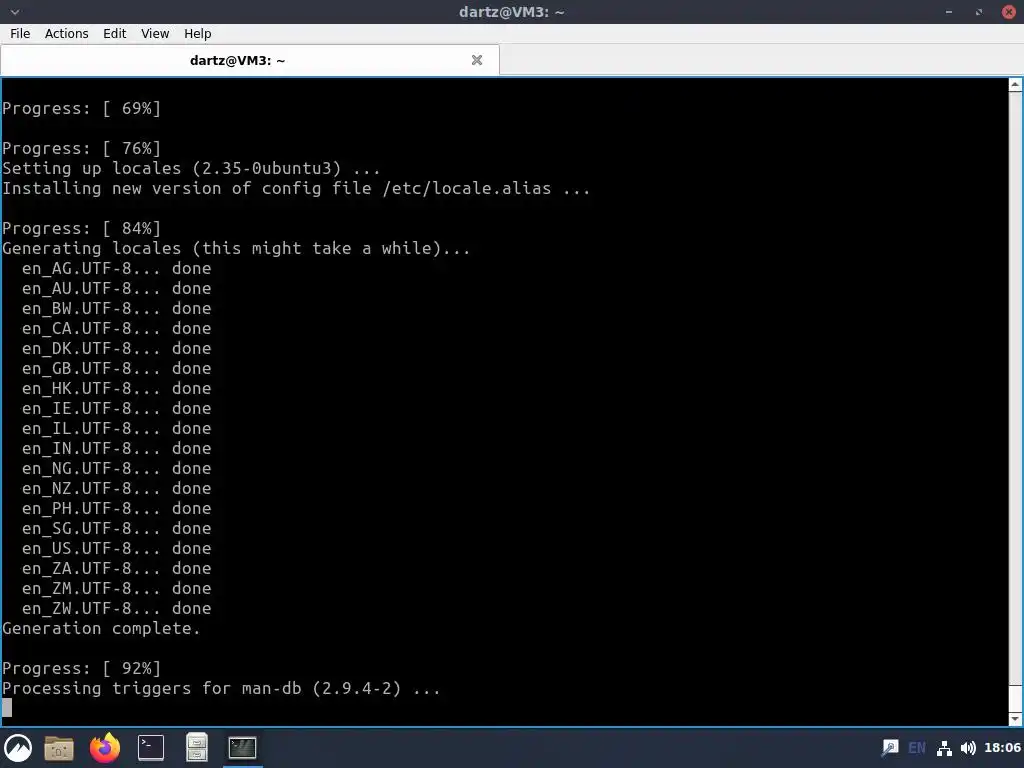Click the '/etc/locale.alias' path text
This screenshot has height=768, width=1024.
(467, 189)
